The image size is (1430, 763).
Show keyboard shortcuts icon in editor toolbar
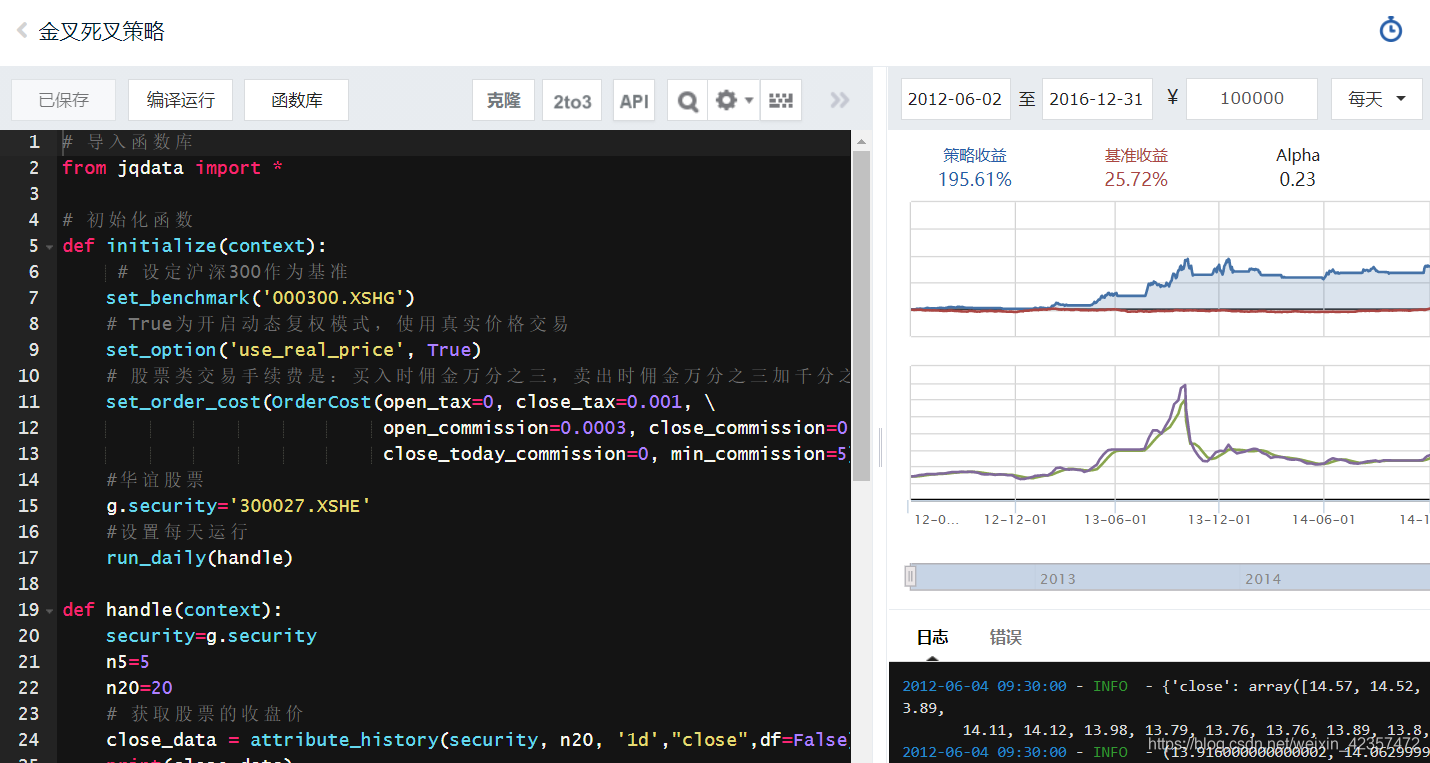(x=781, y=100)
